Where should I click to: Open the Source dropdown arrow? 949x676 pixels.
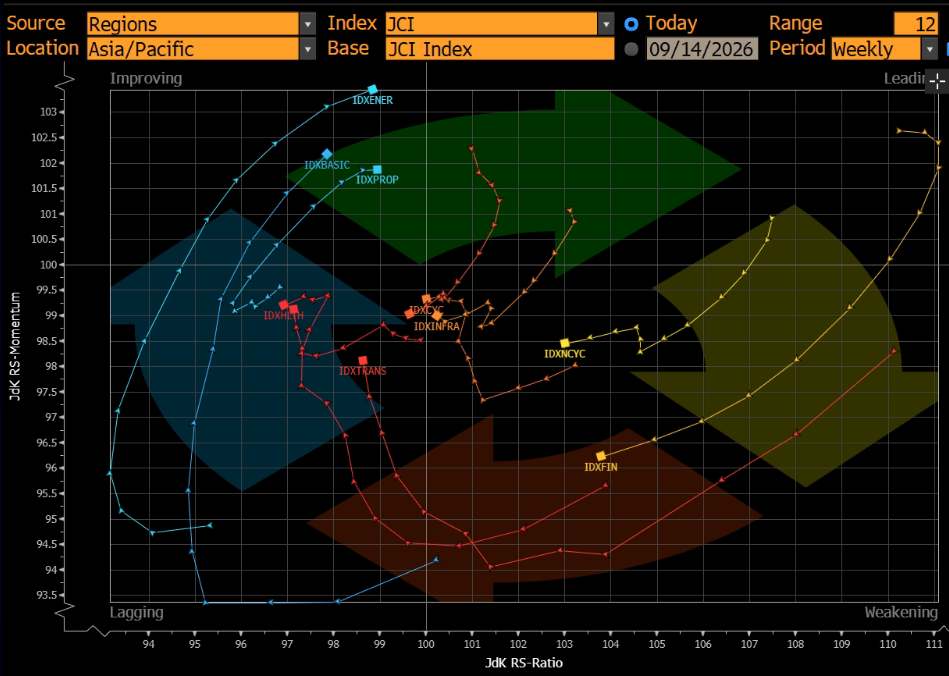point(308,24)
